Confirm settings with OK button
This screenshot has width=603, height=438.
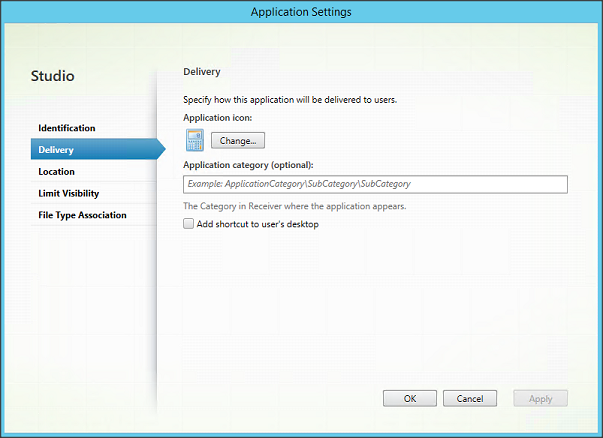pos(410,398)
